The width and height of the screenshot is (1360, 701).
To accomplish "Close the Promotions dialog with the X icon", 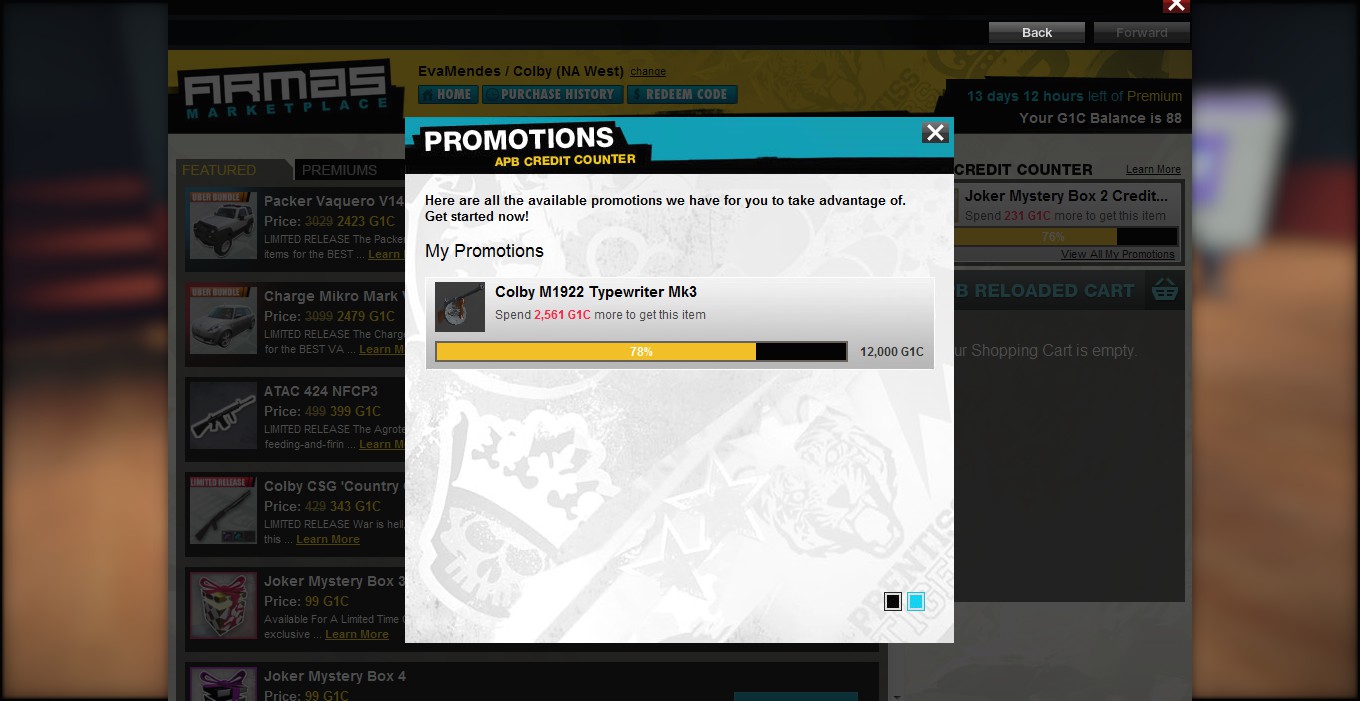I will 935,133.
